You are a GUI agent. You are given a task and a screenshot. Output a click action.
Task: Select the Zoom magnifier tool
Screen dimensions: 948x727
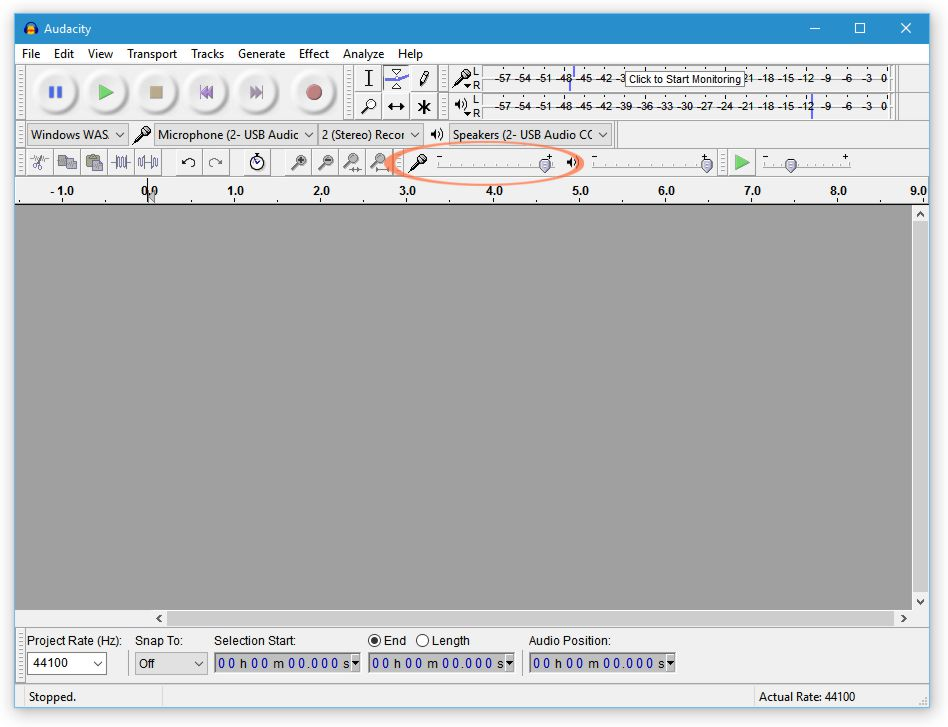368,106
